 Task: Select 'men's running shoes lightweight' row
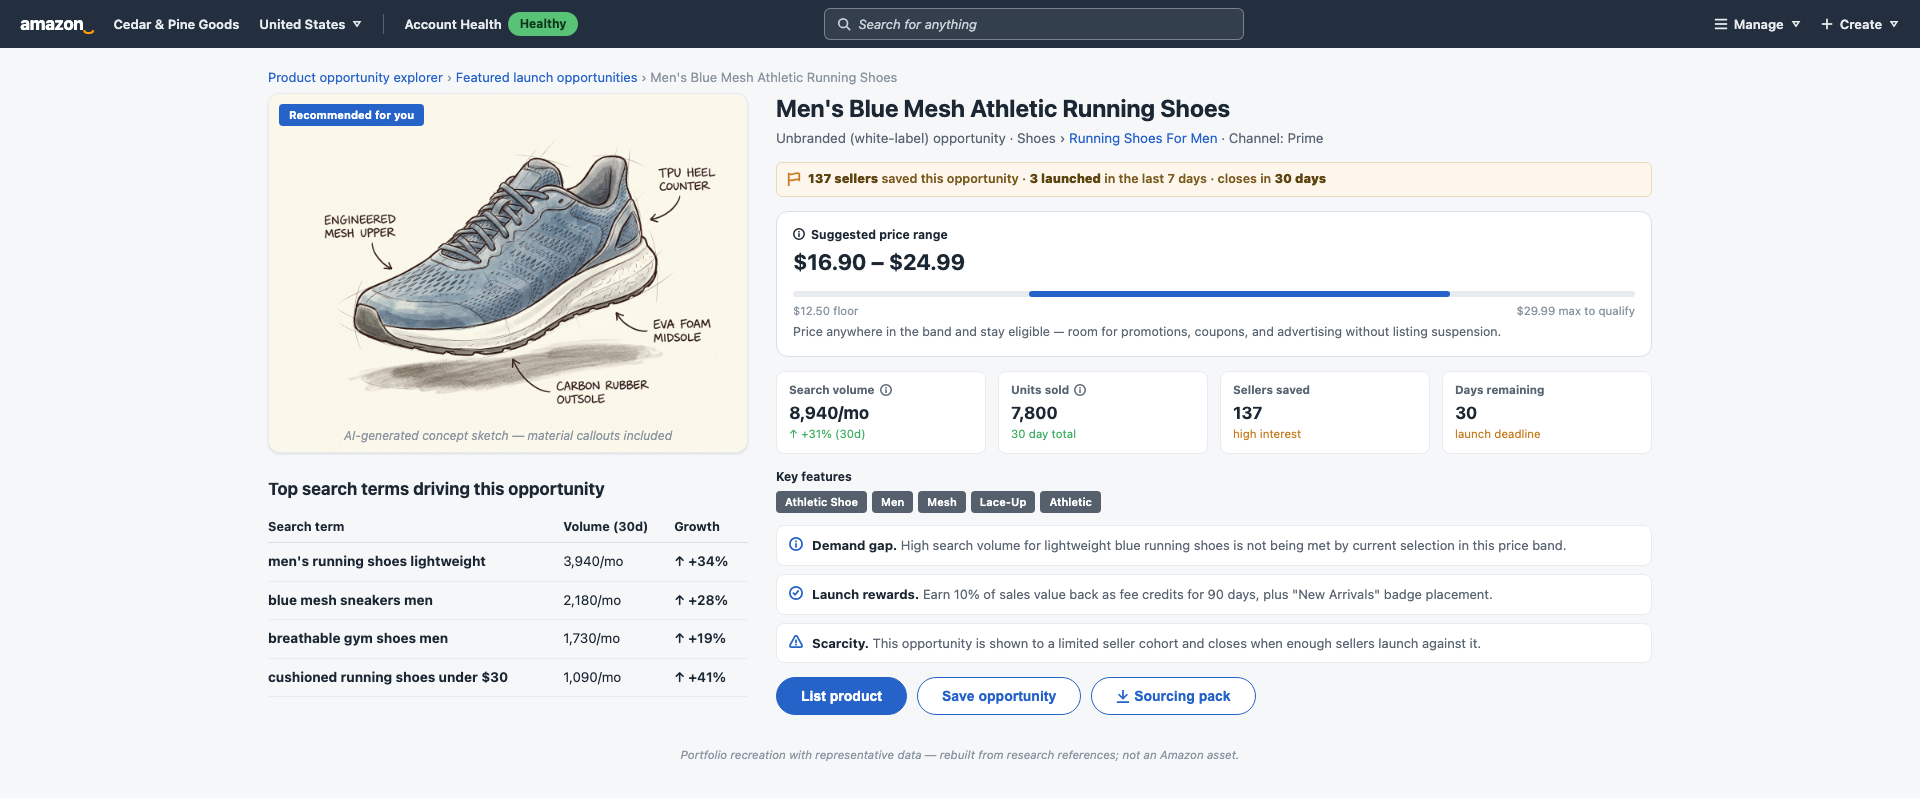tap(508, 562)
